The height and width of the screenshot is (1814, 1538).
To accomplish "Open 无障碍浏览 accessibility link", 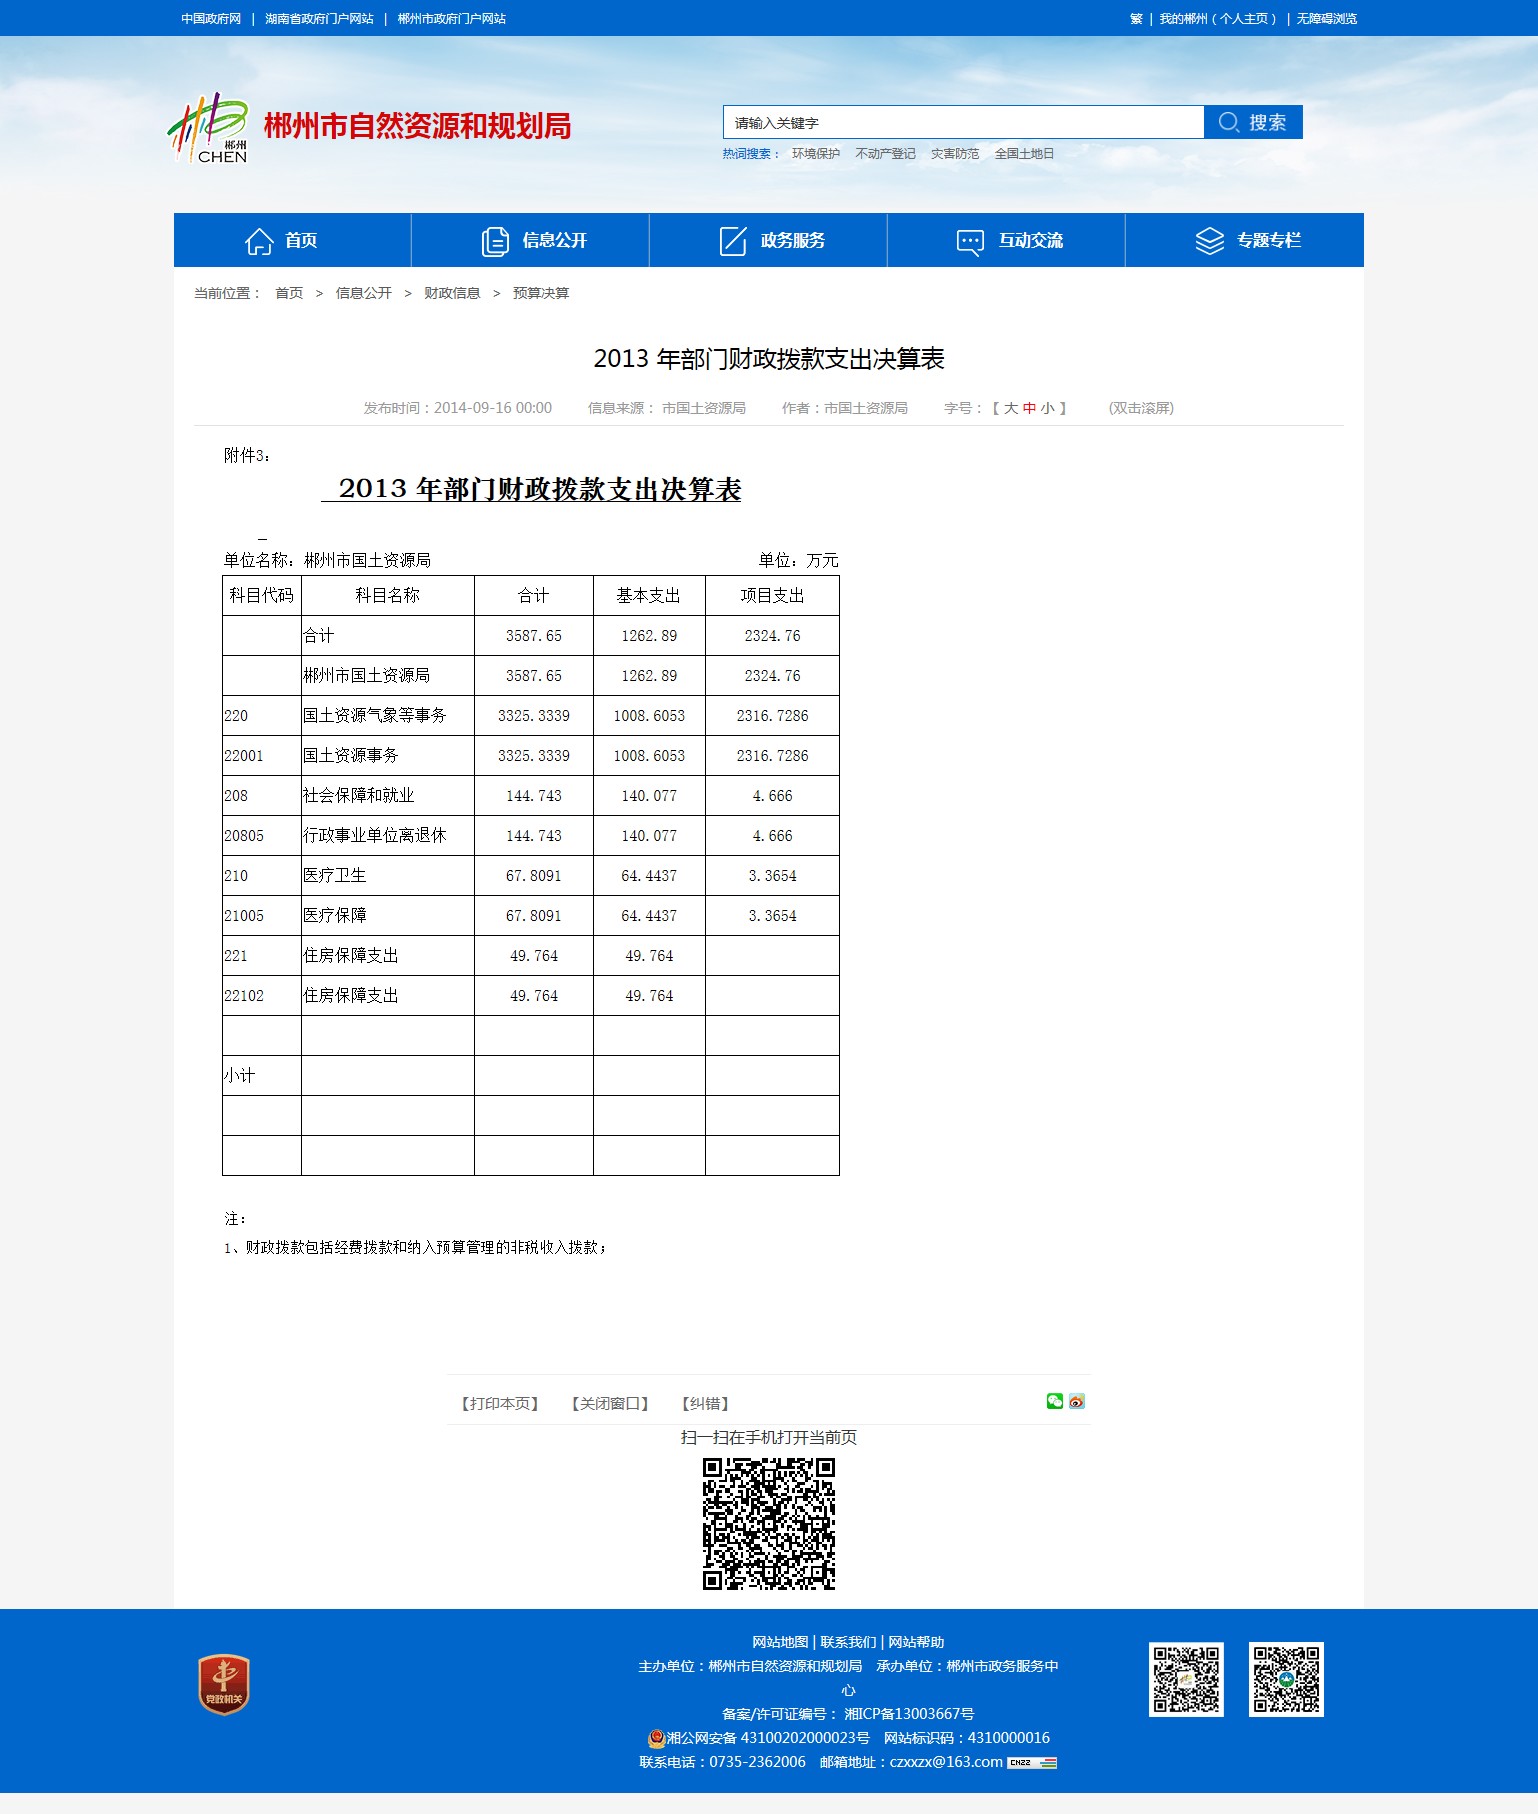I will point(1327,19).
